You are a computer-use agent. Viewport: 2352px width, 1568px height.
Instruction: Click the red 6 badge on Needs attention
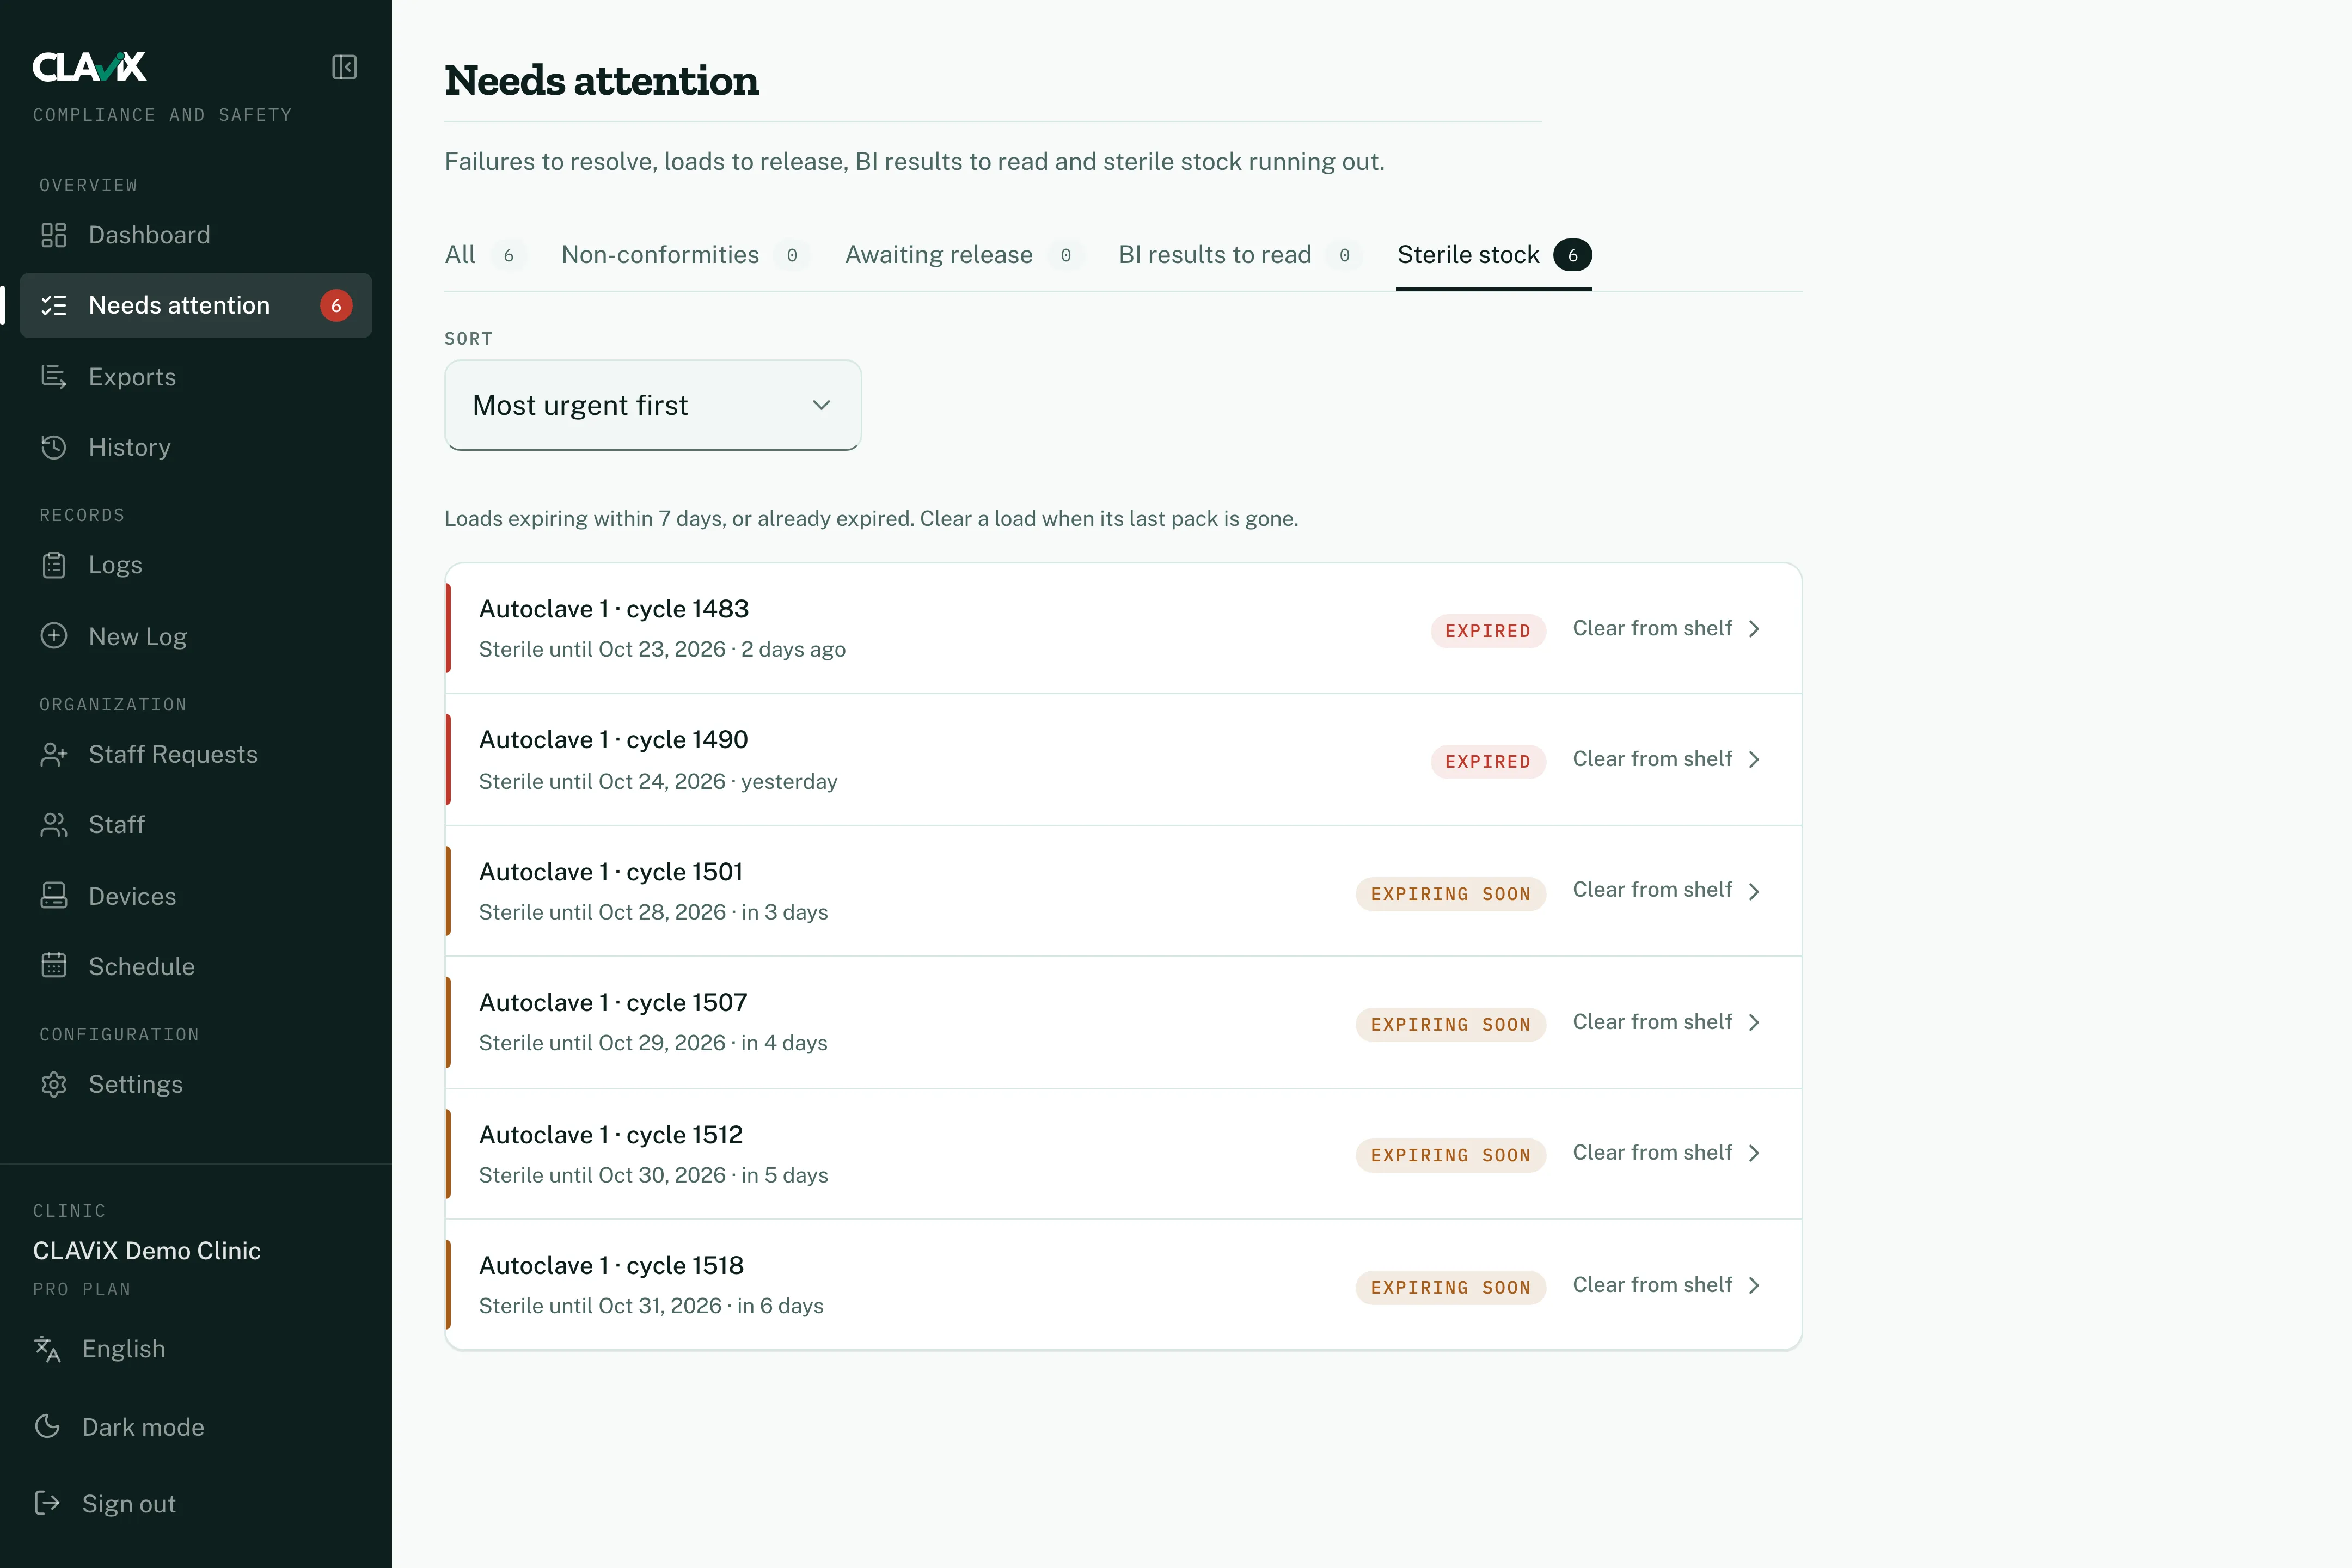(336, 305)
